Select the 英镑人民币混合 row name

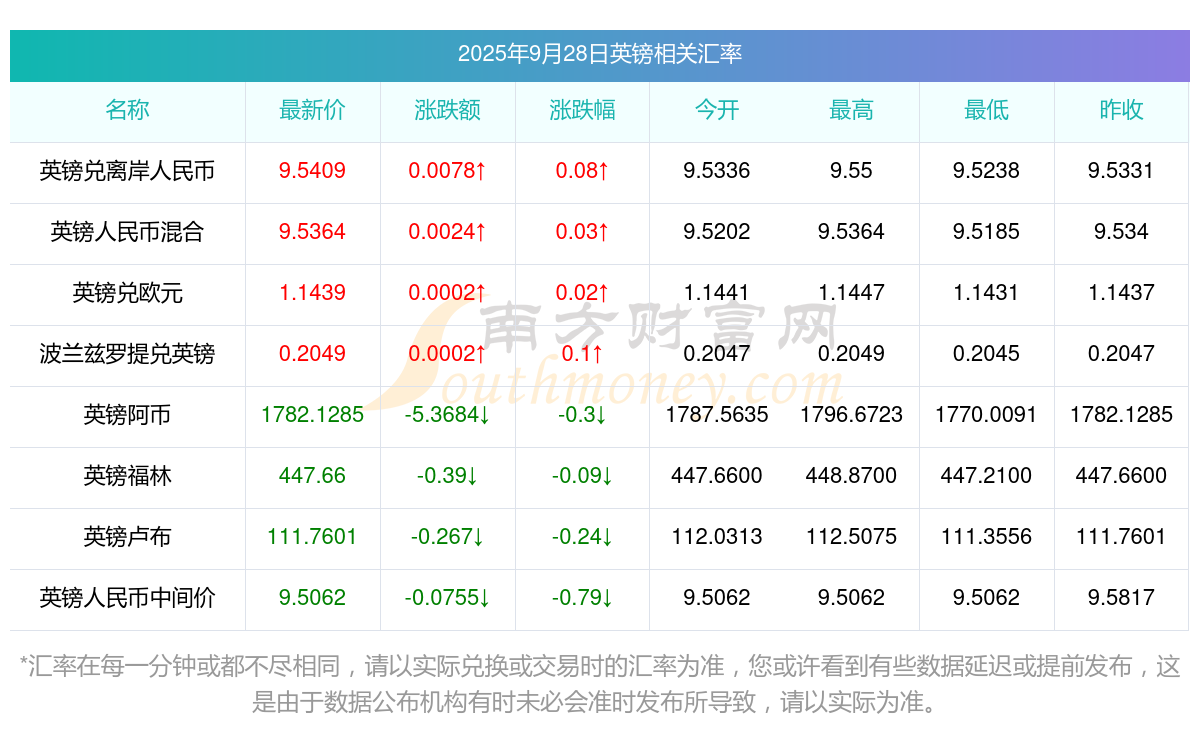(127, 232)
